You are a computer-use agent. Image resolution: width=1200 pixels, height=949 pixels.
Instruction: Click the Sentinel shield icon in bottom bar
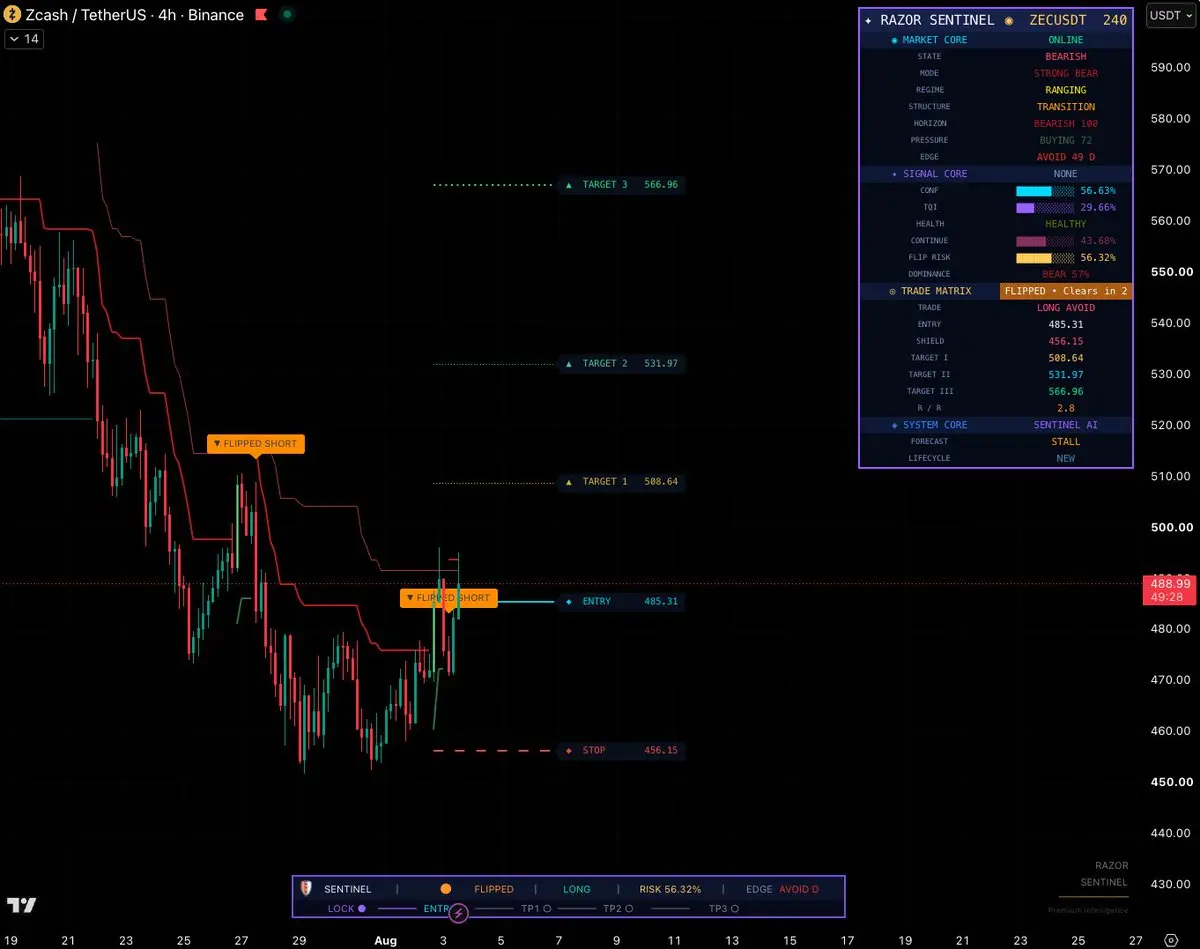click(x=306, y=888)
